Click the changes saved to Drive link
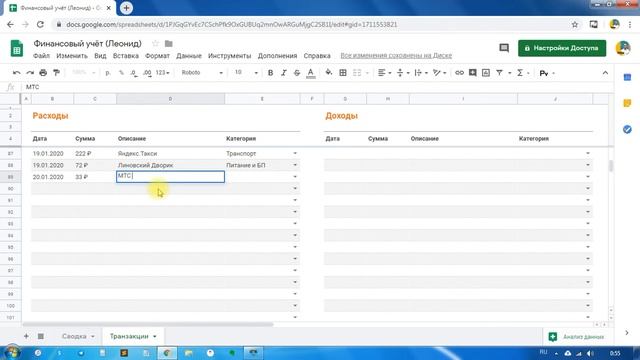This screenshot has width=640, height=360. tap(396, 56)
